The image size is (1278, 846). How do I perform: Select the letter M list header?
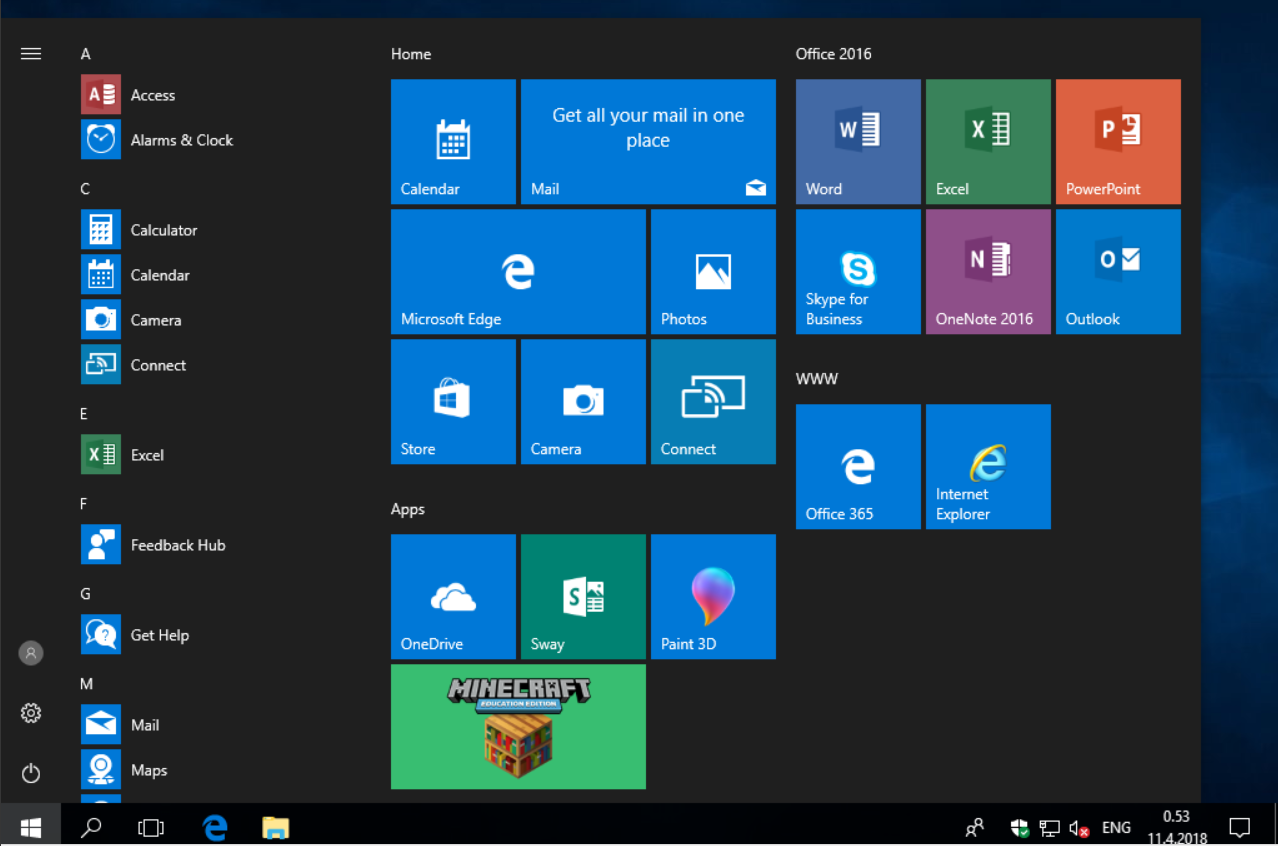point(87,684)
